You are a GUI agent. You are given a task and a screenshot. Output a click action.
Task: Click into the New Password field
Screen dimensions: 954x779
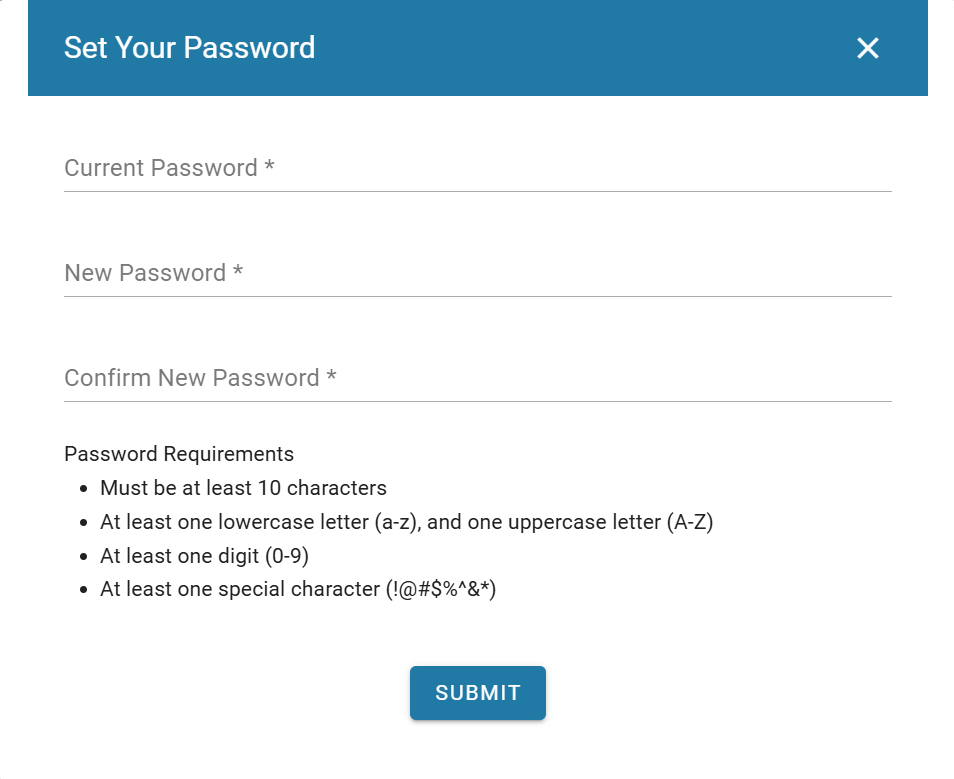[477, 273]
